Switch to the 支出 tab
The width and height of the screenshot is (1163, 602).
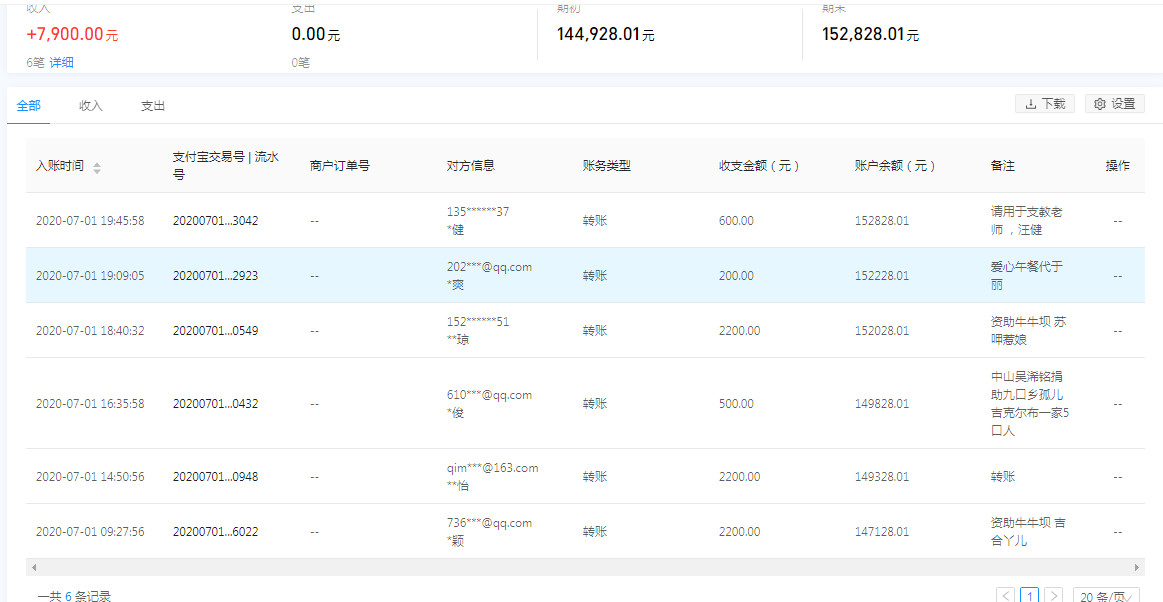tap(153, 106)
